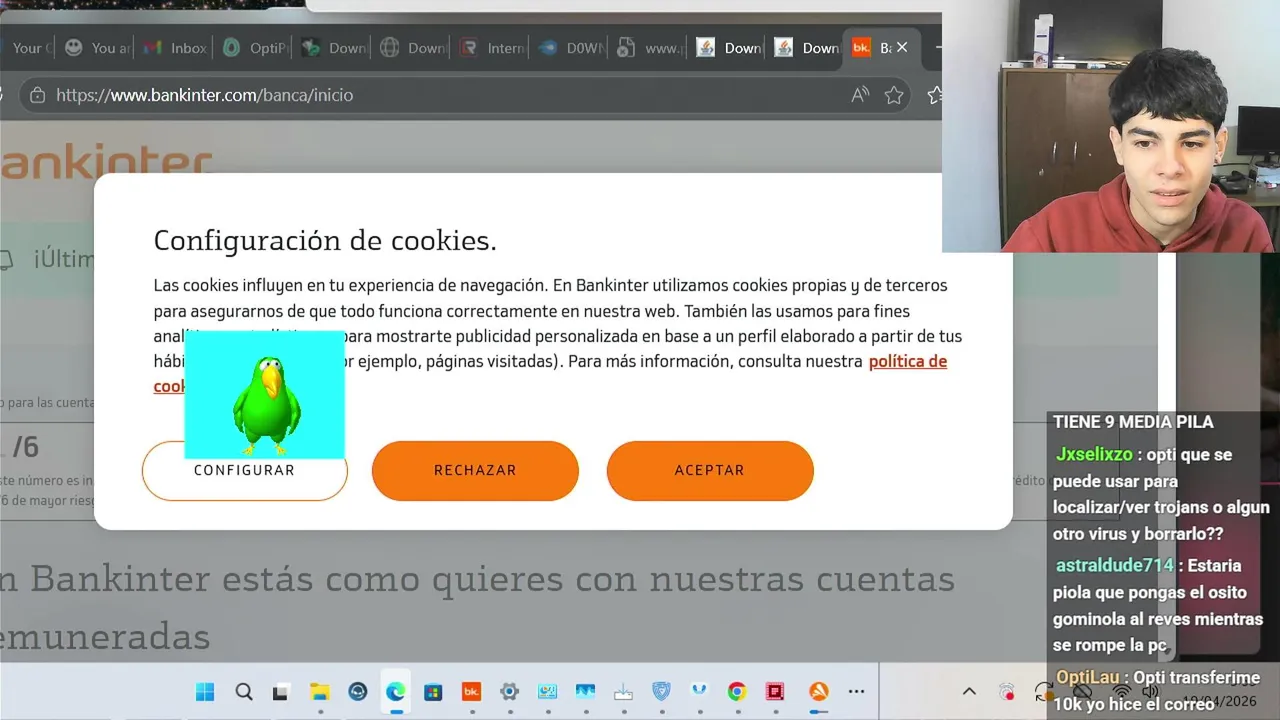Open the Bankinter bk. taskbar app
This screenshot has width=1280, height=720.
pos(471,691)
